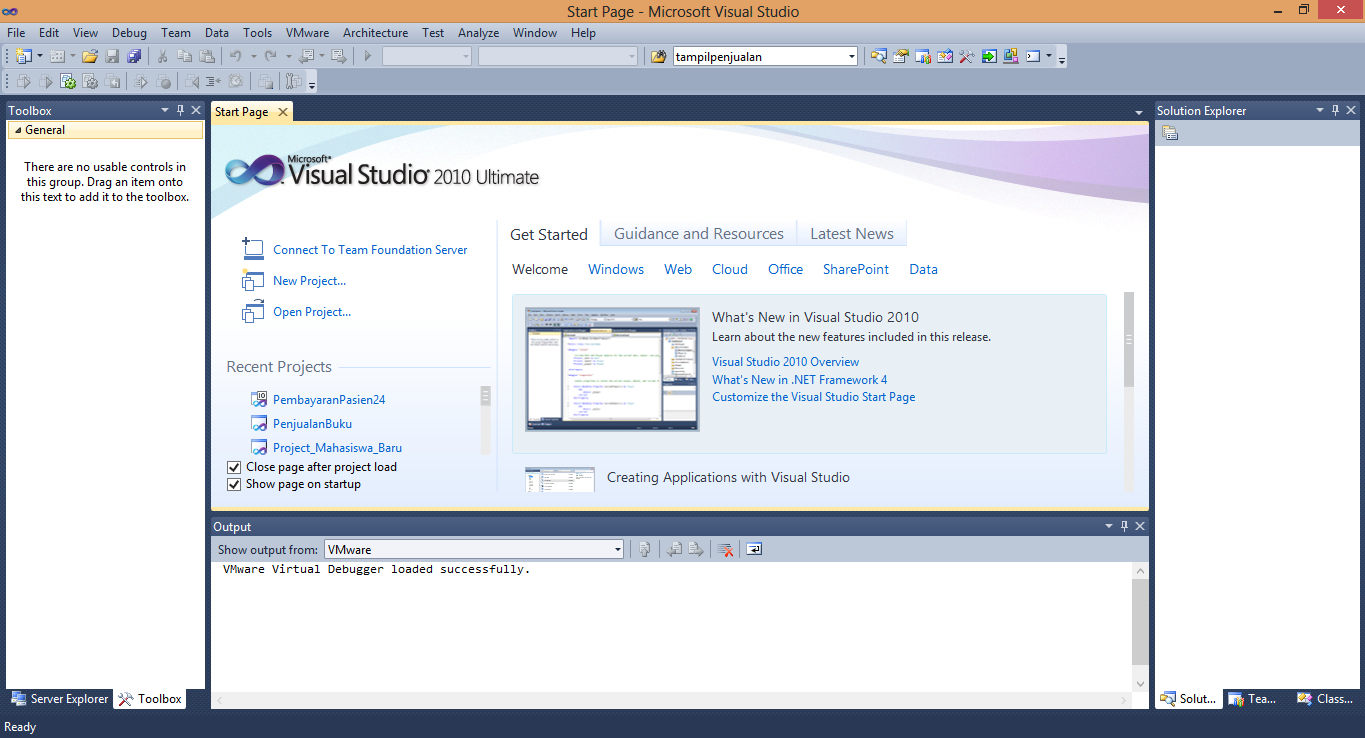The height and width of the screenshot is (738, 1365).
Task: Open the Properties Window toolbar icon
Action: pyautogui.click(x=901, y=56)
